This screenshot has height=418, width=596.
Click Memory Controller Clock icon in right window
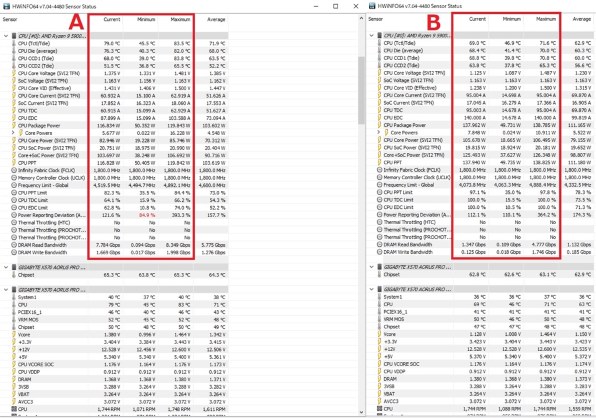pyautogui.click(x=379, y=177)
